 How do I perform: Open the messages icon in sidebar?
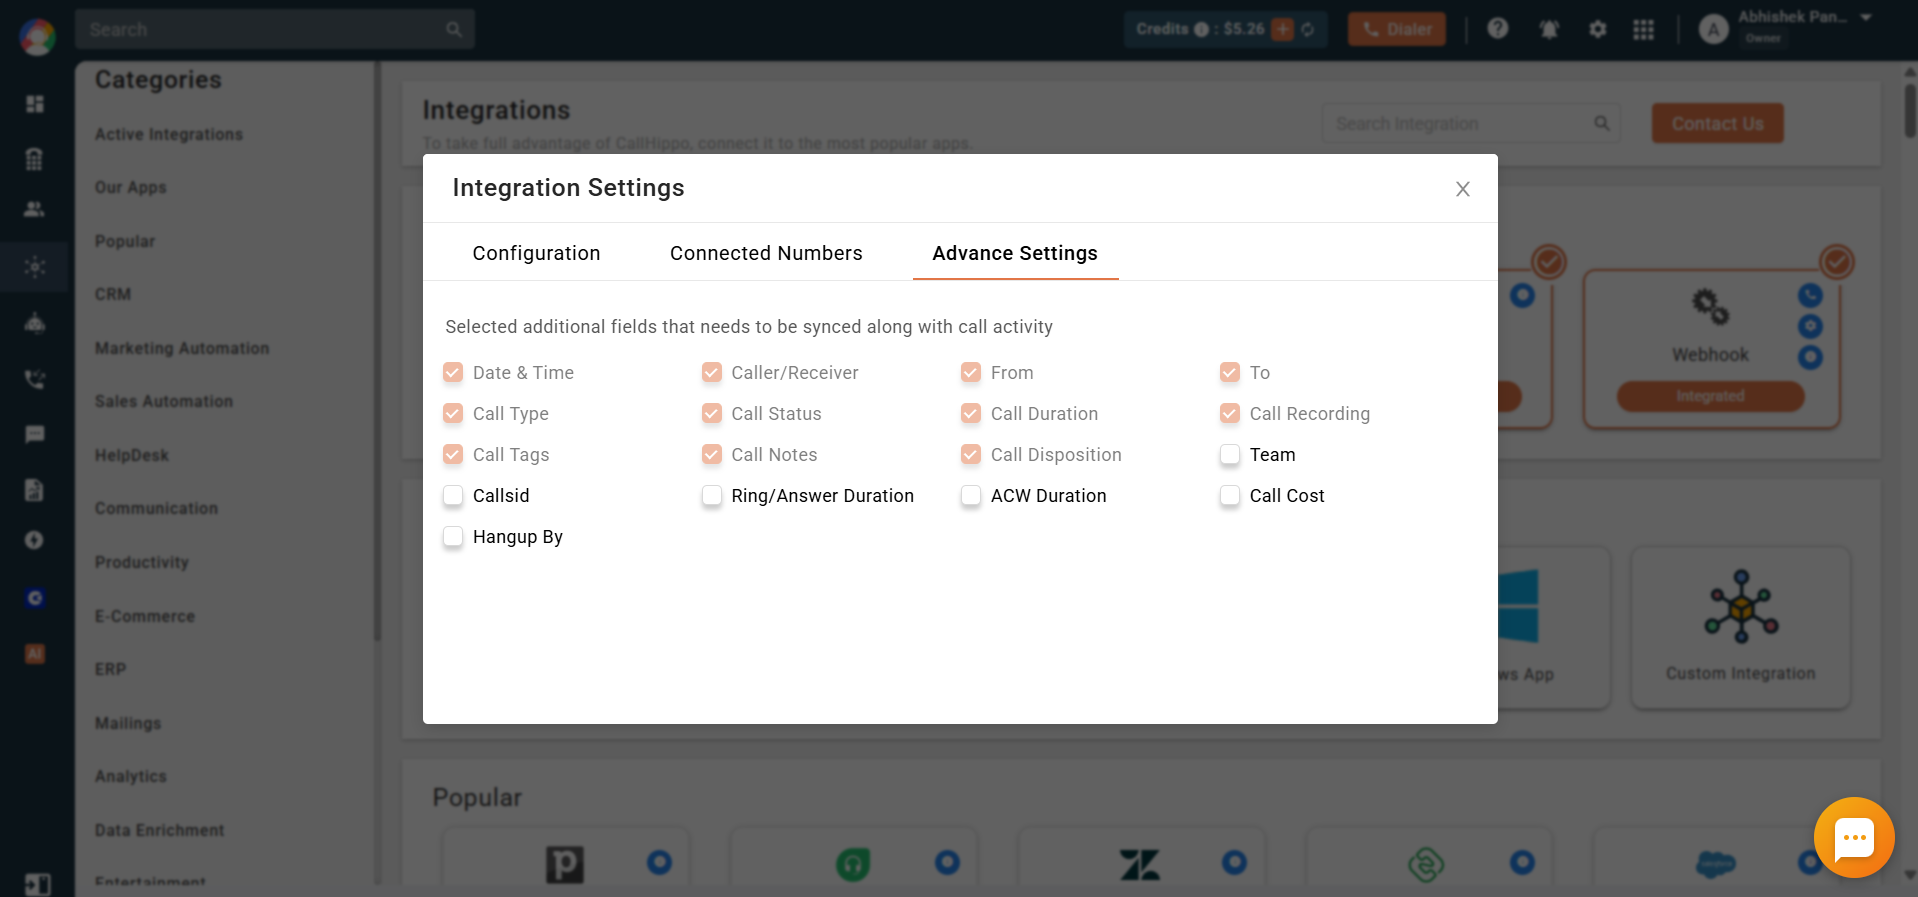pyautogui.click(x=35, y=434)
